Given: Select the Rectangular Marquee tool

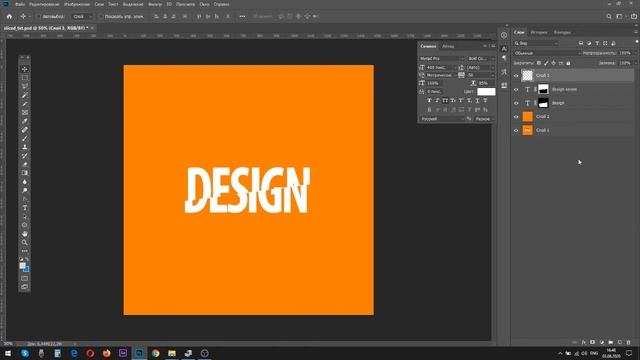Looking at the screenshot, I should tap(24, 78).
